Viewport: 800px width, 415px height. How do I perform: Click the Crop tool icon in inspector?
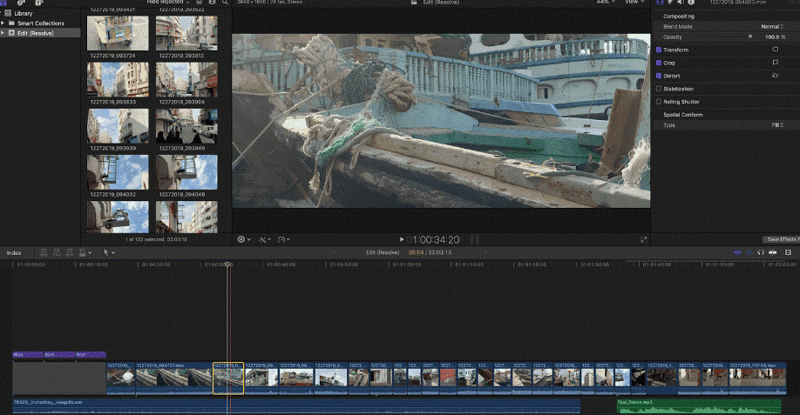tap(775, 62)
